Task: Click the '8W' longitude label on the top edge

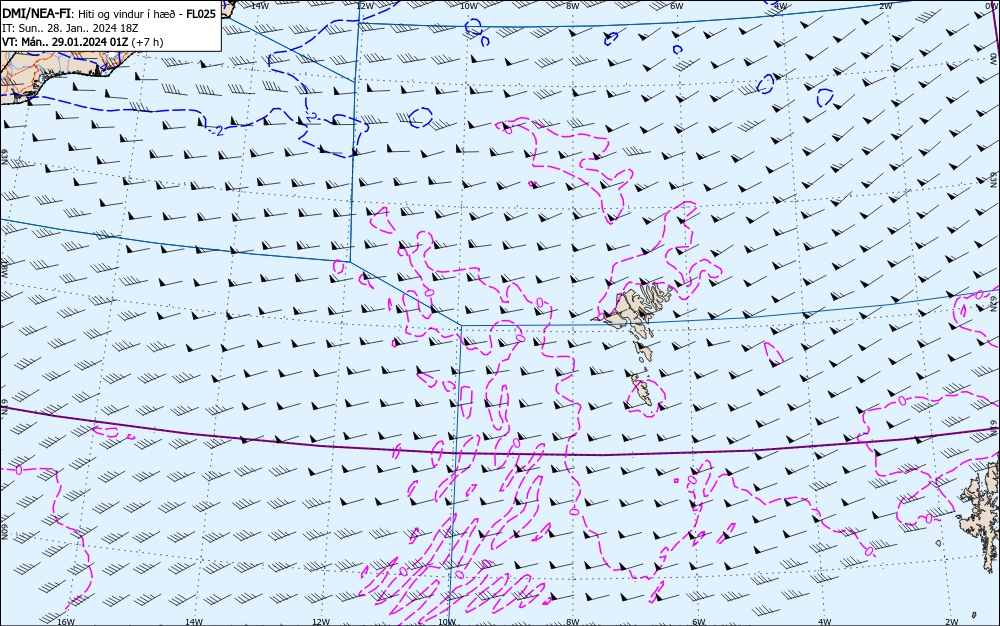Action: [x=573, y=6]
